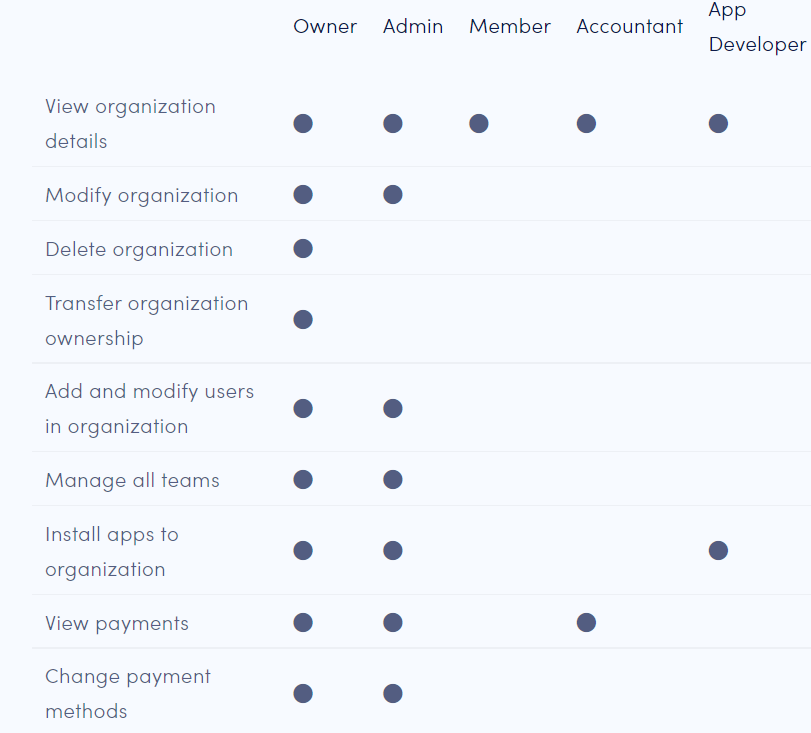This screenshot has width=811, height=733.
Task: Click App Developer dot for Install apps
Action: click(718, 551)
